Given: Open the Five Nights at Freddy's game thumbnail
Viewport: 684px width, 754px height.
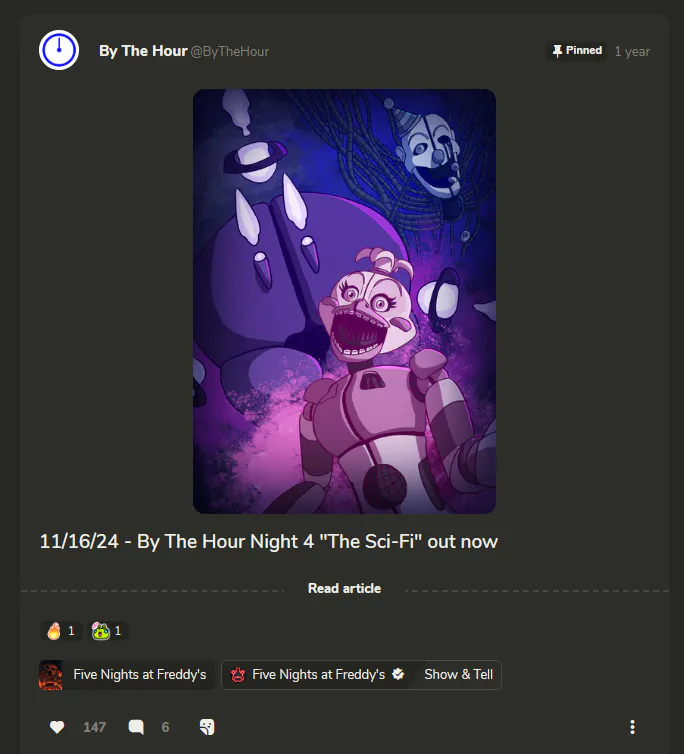Looking at the screenshot, I should [51, 675].
